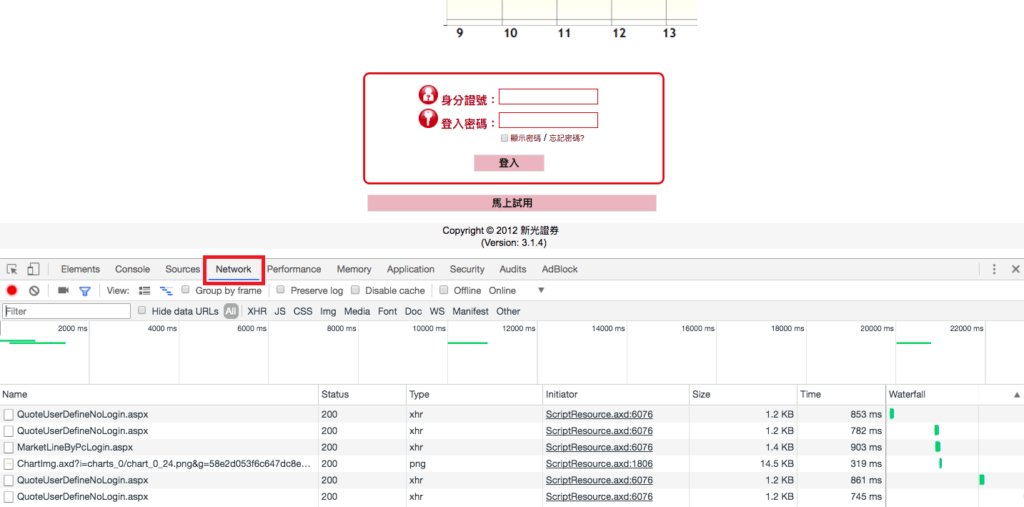The image size is (1024, 507).
Task: Focus the network Filter text box
Action: tap(67, 312)
